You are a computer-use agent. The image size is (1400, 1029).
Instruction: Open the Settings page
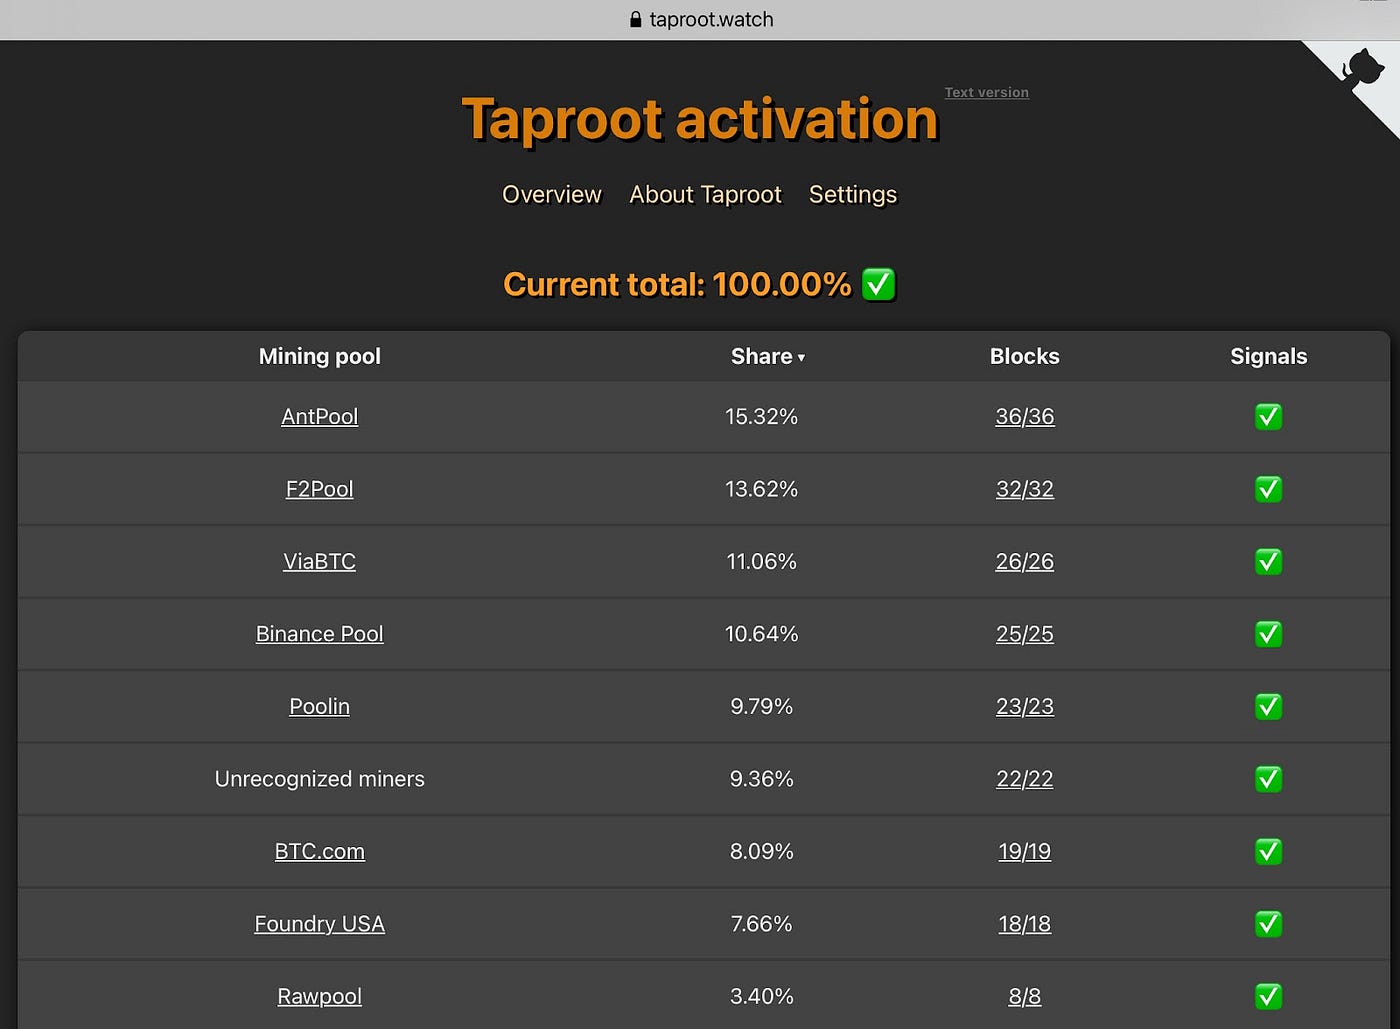pos(852,195)
